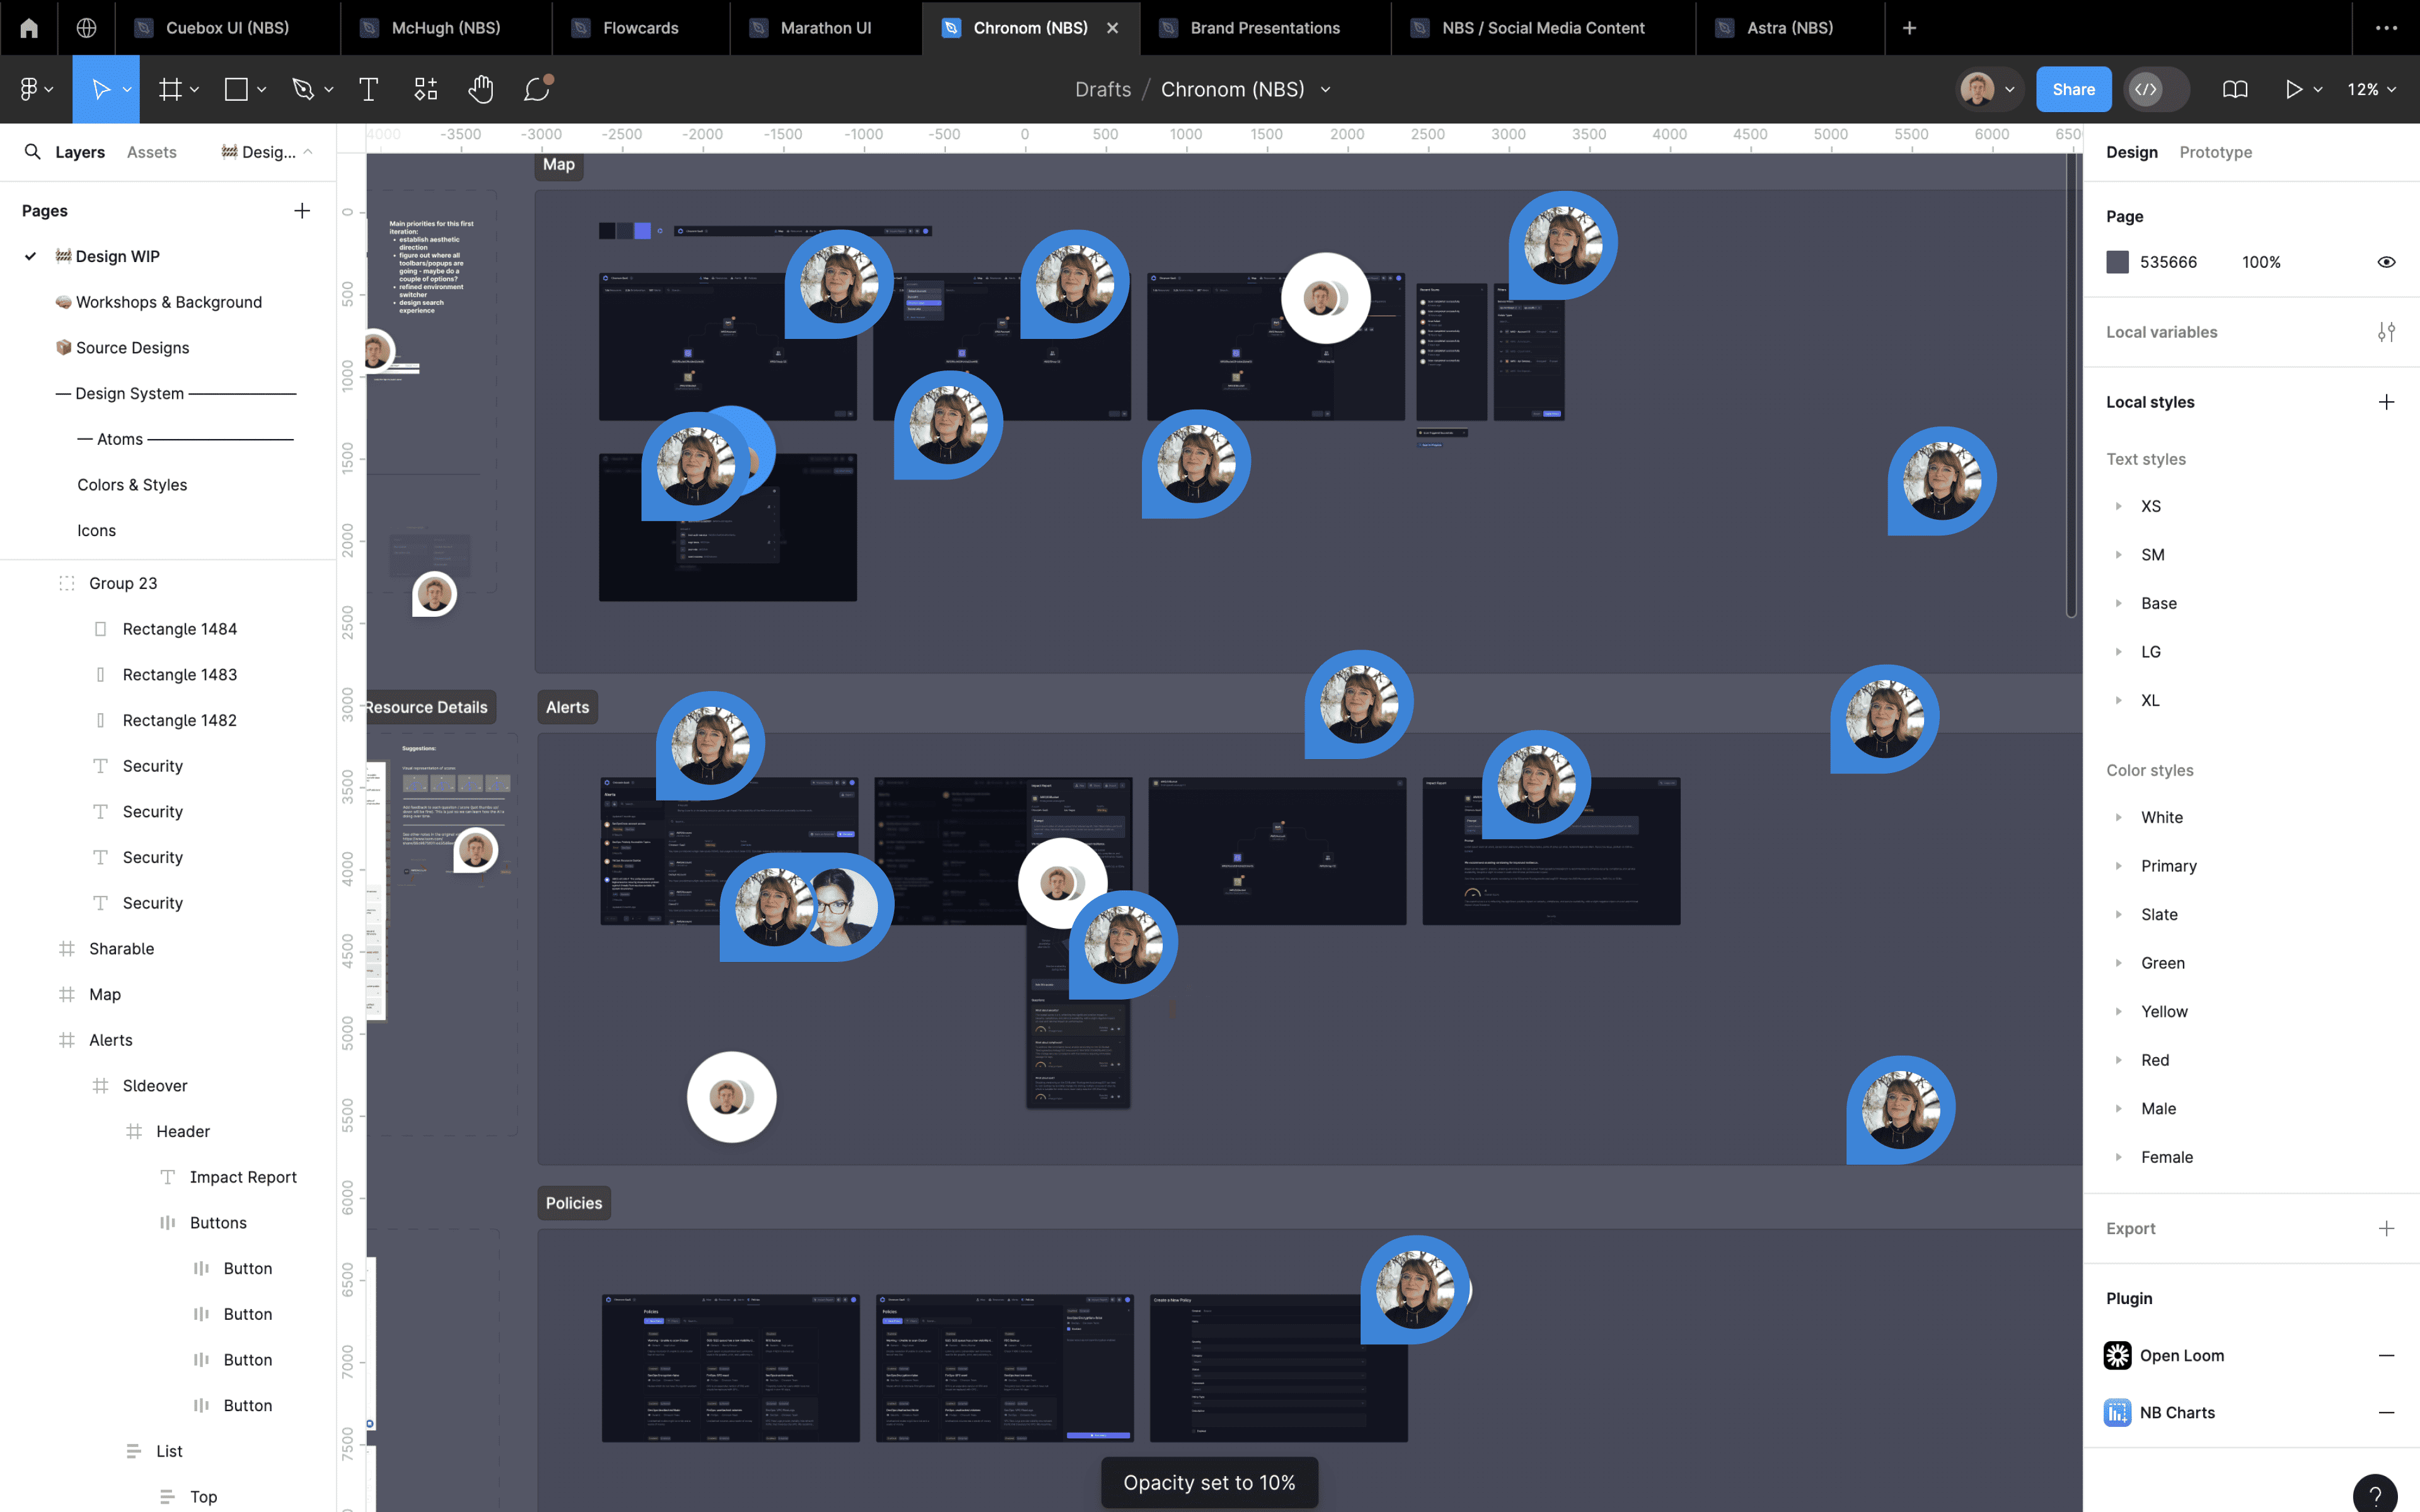Screen dimensions: 2420x1512
Task: Collapse the pages list chevron
Action: click(308, 152)
